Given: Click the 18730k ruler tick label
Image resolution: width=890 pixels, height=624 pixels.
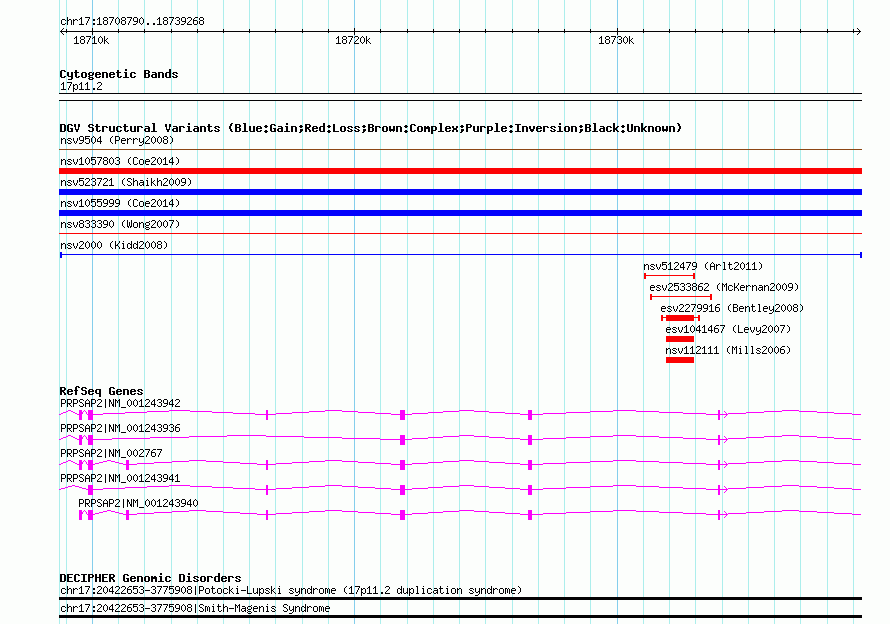Looking at the screenshot, I should [x=616, y=40].
